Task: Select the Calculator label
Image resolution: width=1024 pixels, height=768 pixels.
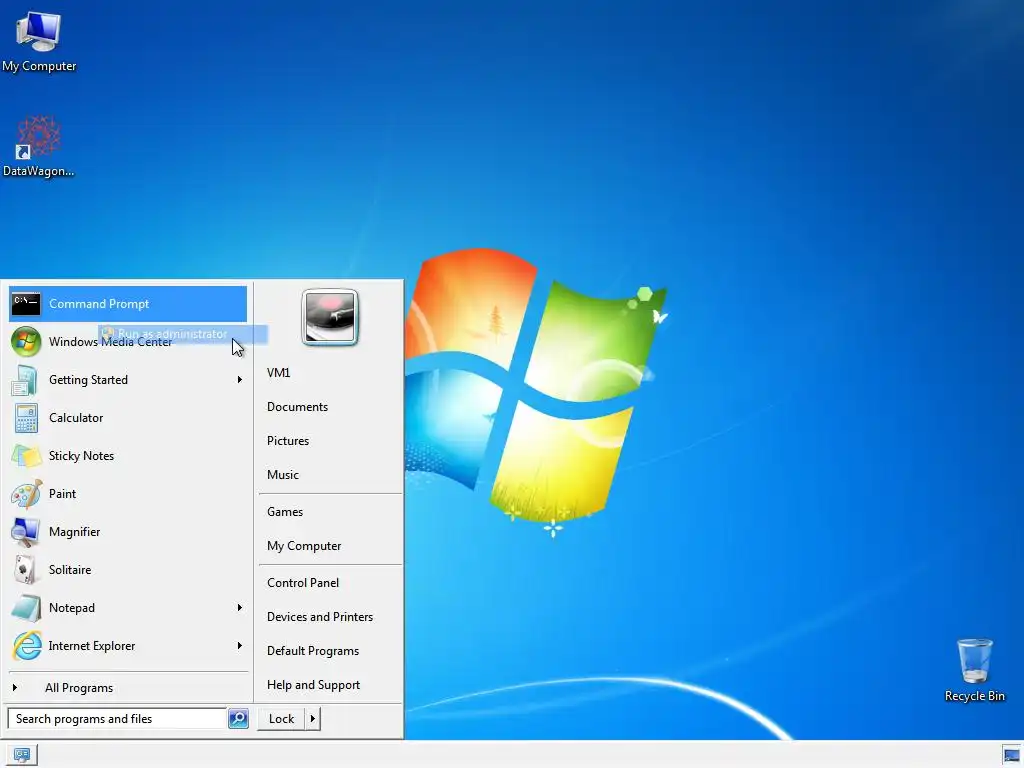Action: point(76,418)
